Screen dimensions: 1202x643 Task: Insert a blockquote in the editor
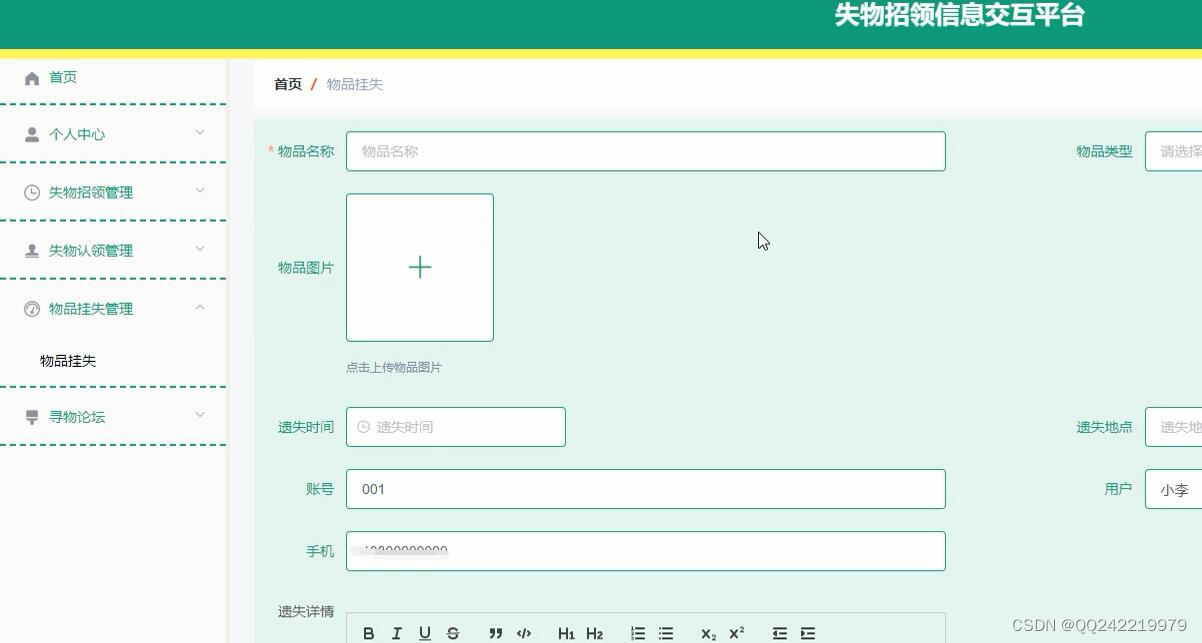[x=495, y=633]
